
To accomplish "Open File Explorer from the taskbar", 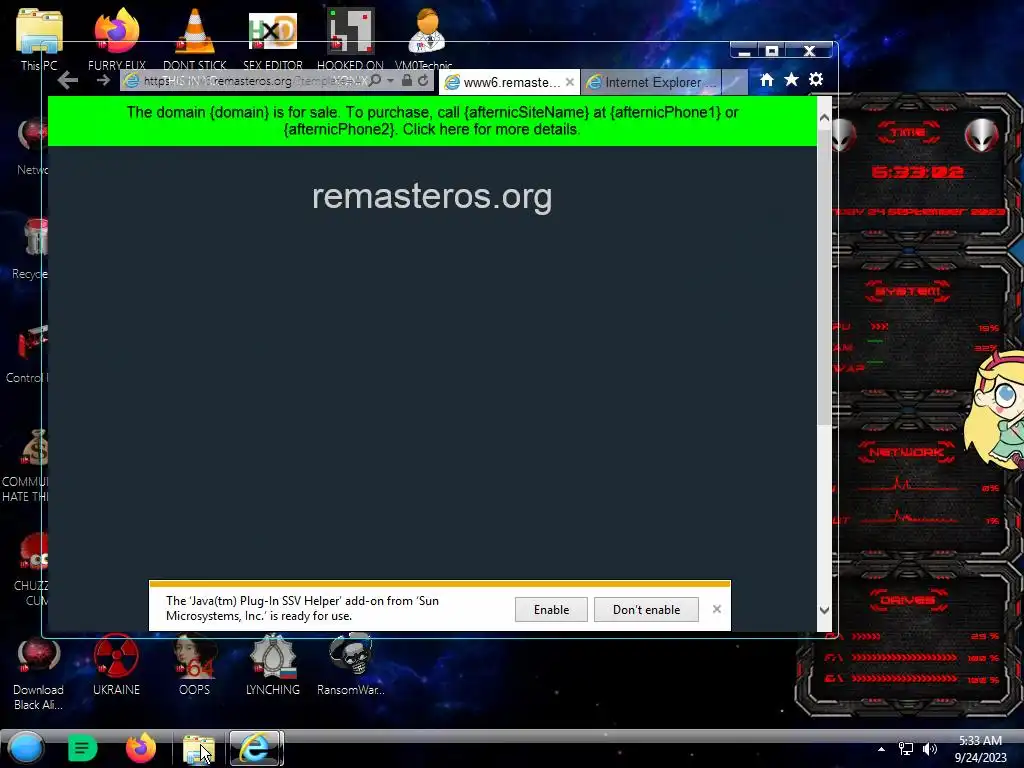I will click(198, 749).
